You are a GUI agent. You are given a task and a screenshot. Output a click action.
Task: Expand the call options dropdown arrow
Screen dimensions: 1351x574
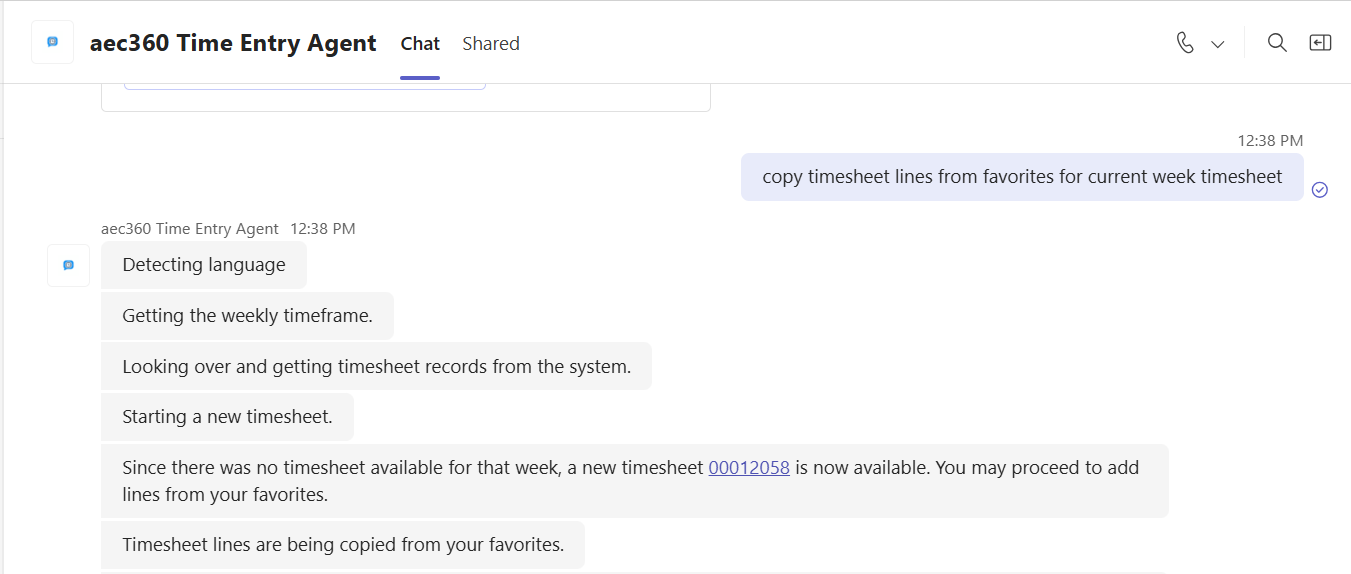coord(1218,44)
